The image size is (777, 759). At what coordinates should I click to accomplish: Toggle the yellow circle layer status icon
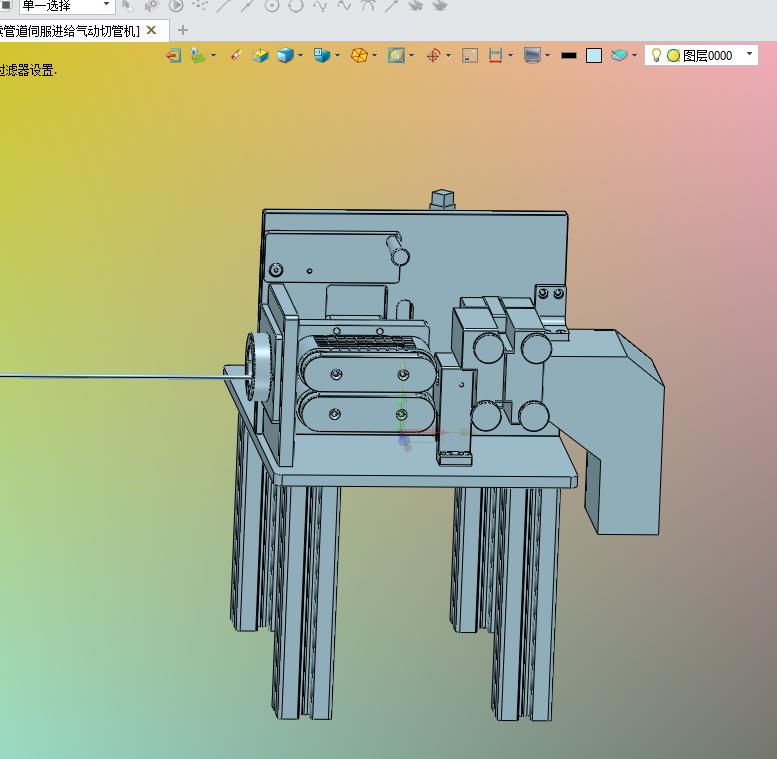point(673,56)
